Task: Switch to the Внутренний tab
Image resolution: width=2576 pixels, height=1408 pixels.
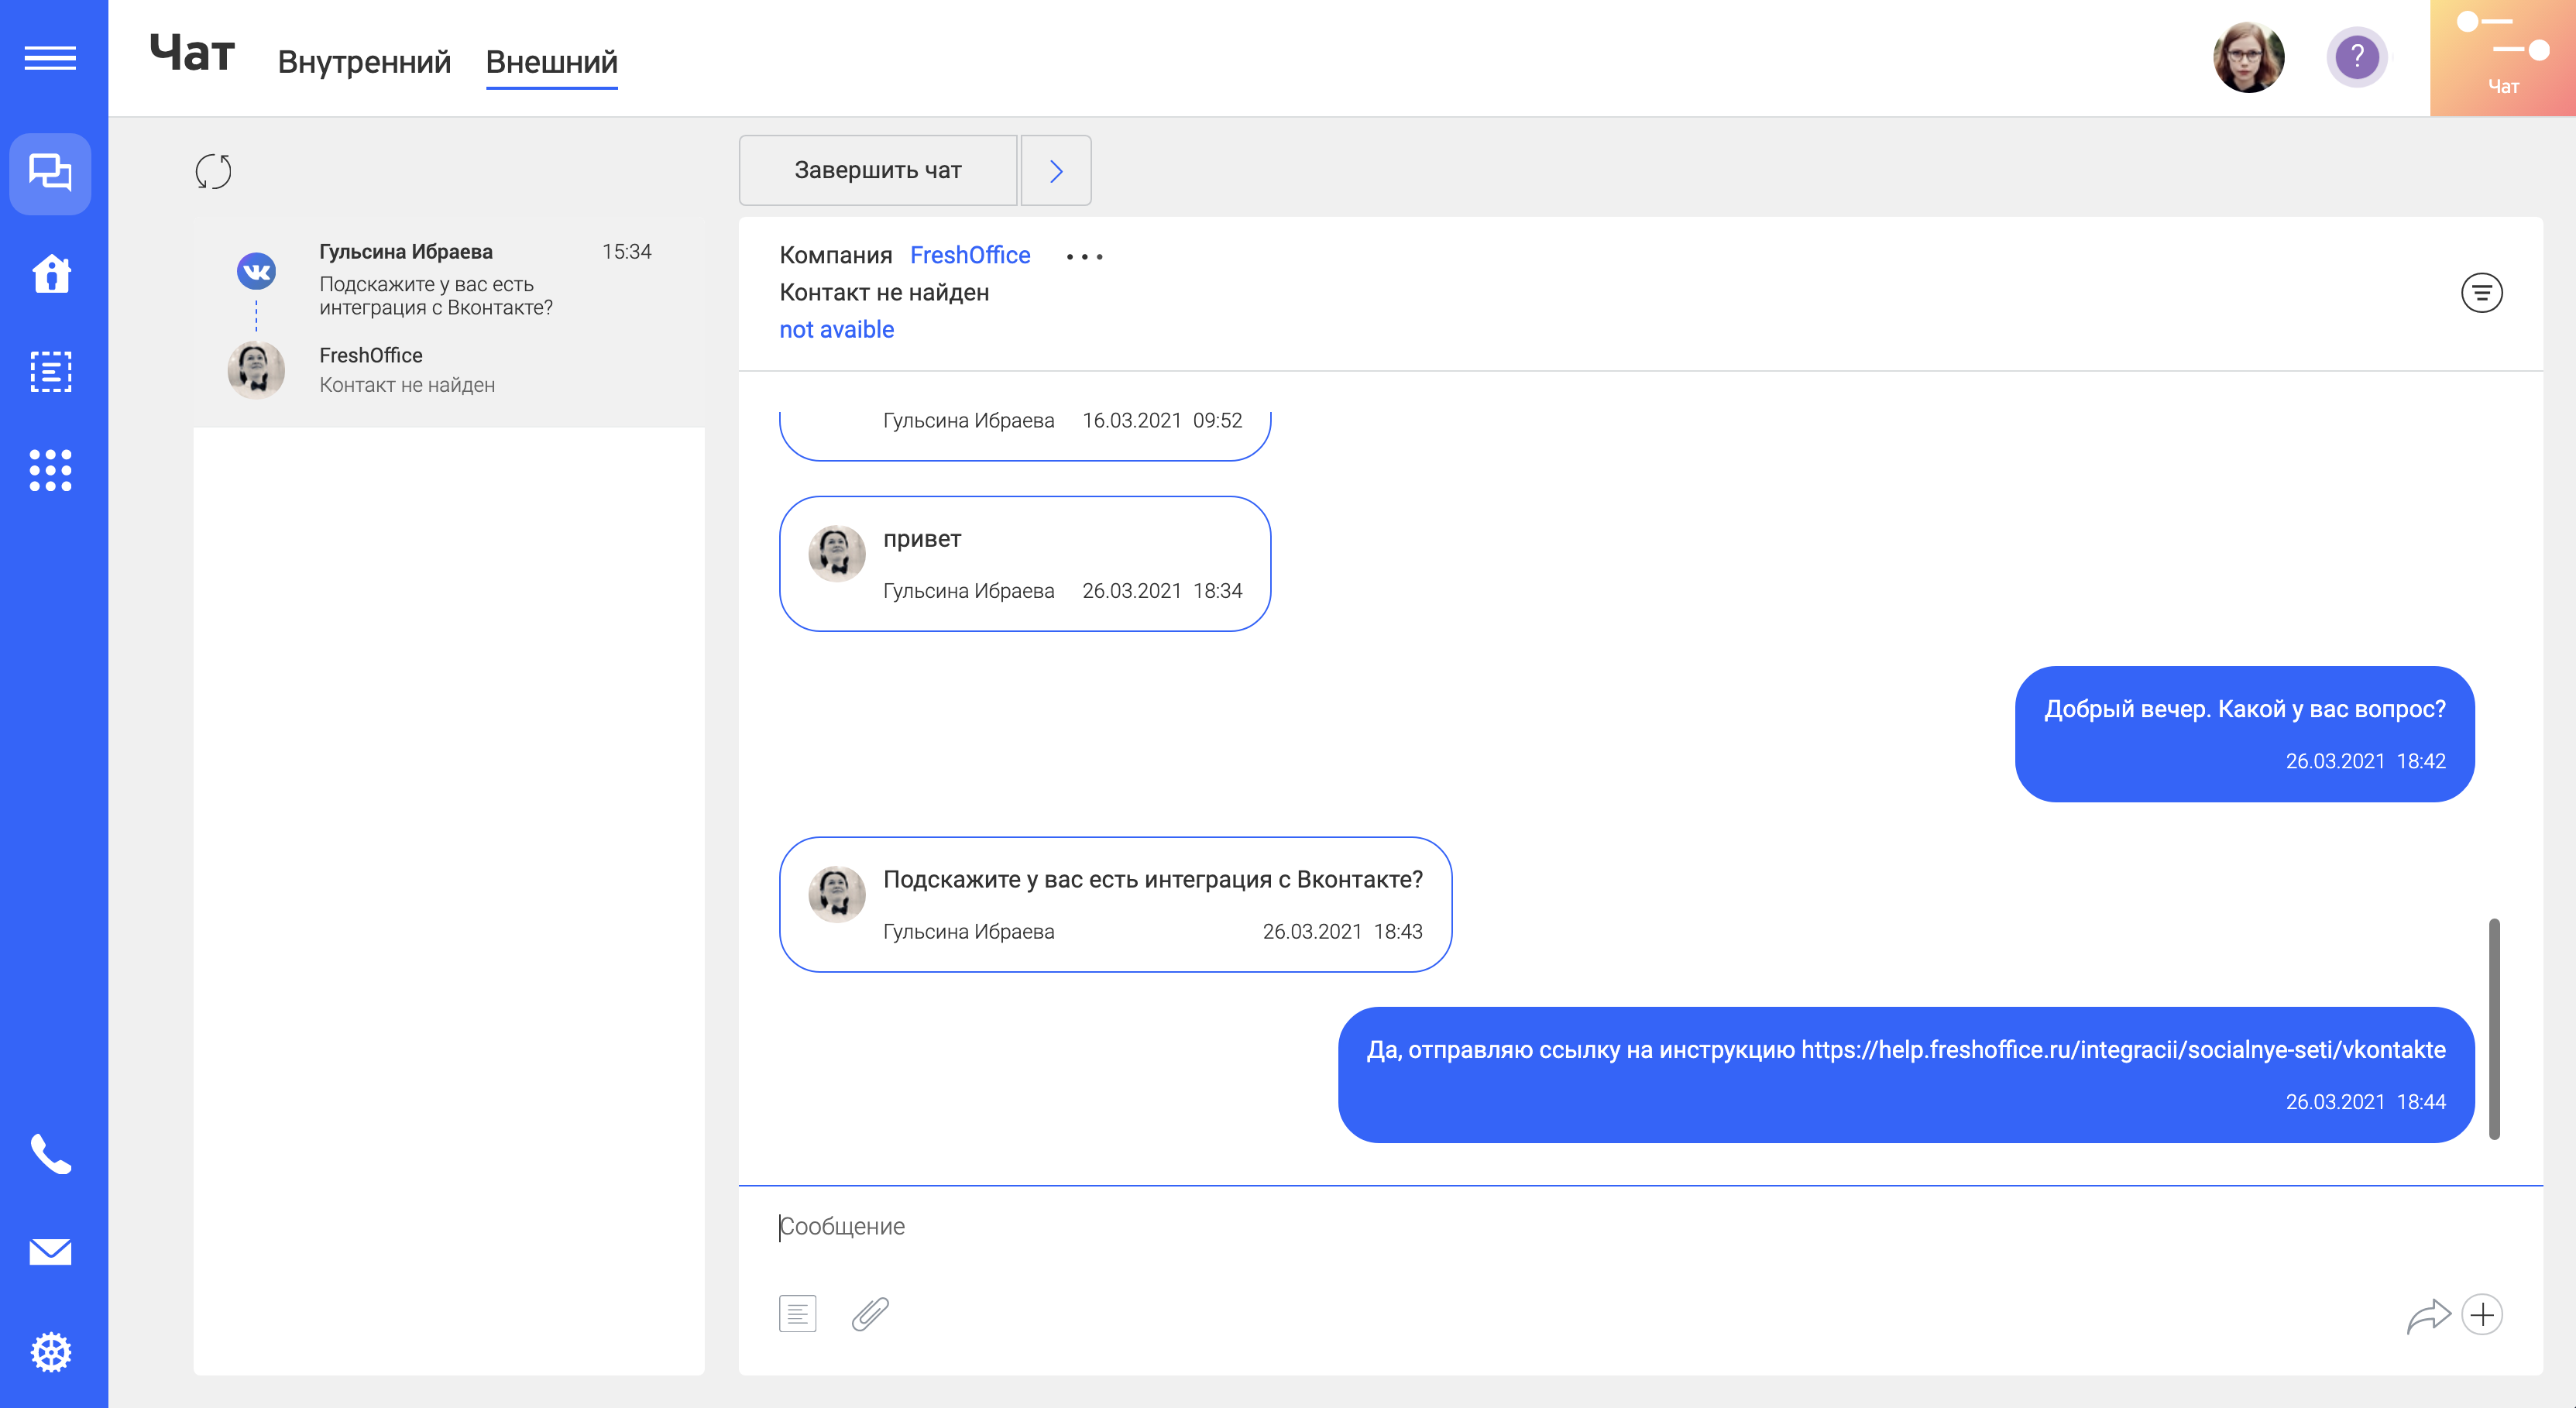Action: 364,62
